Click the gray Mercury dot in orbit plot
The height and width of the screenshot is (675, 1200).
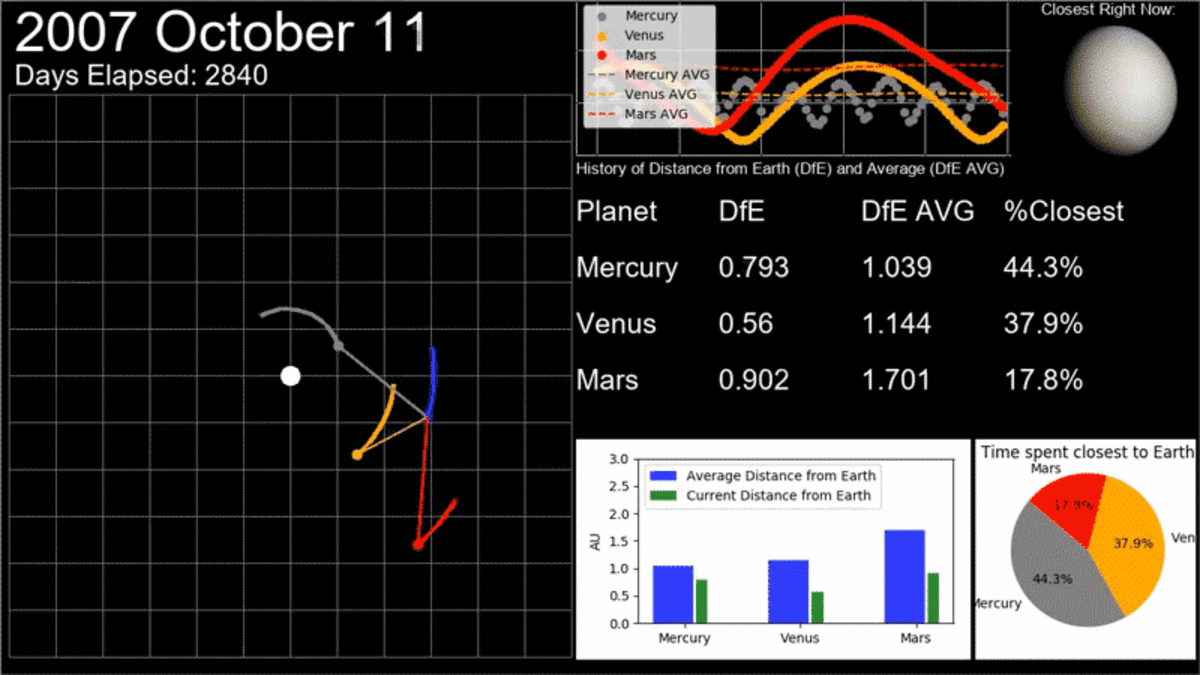[338, 345]
